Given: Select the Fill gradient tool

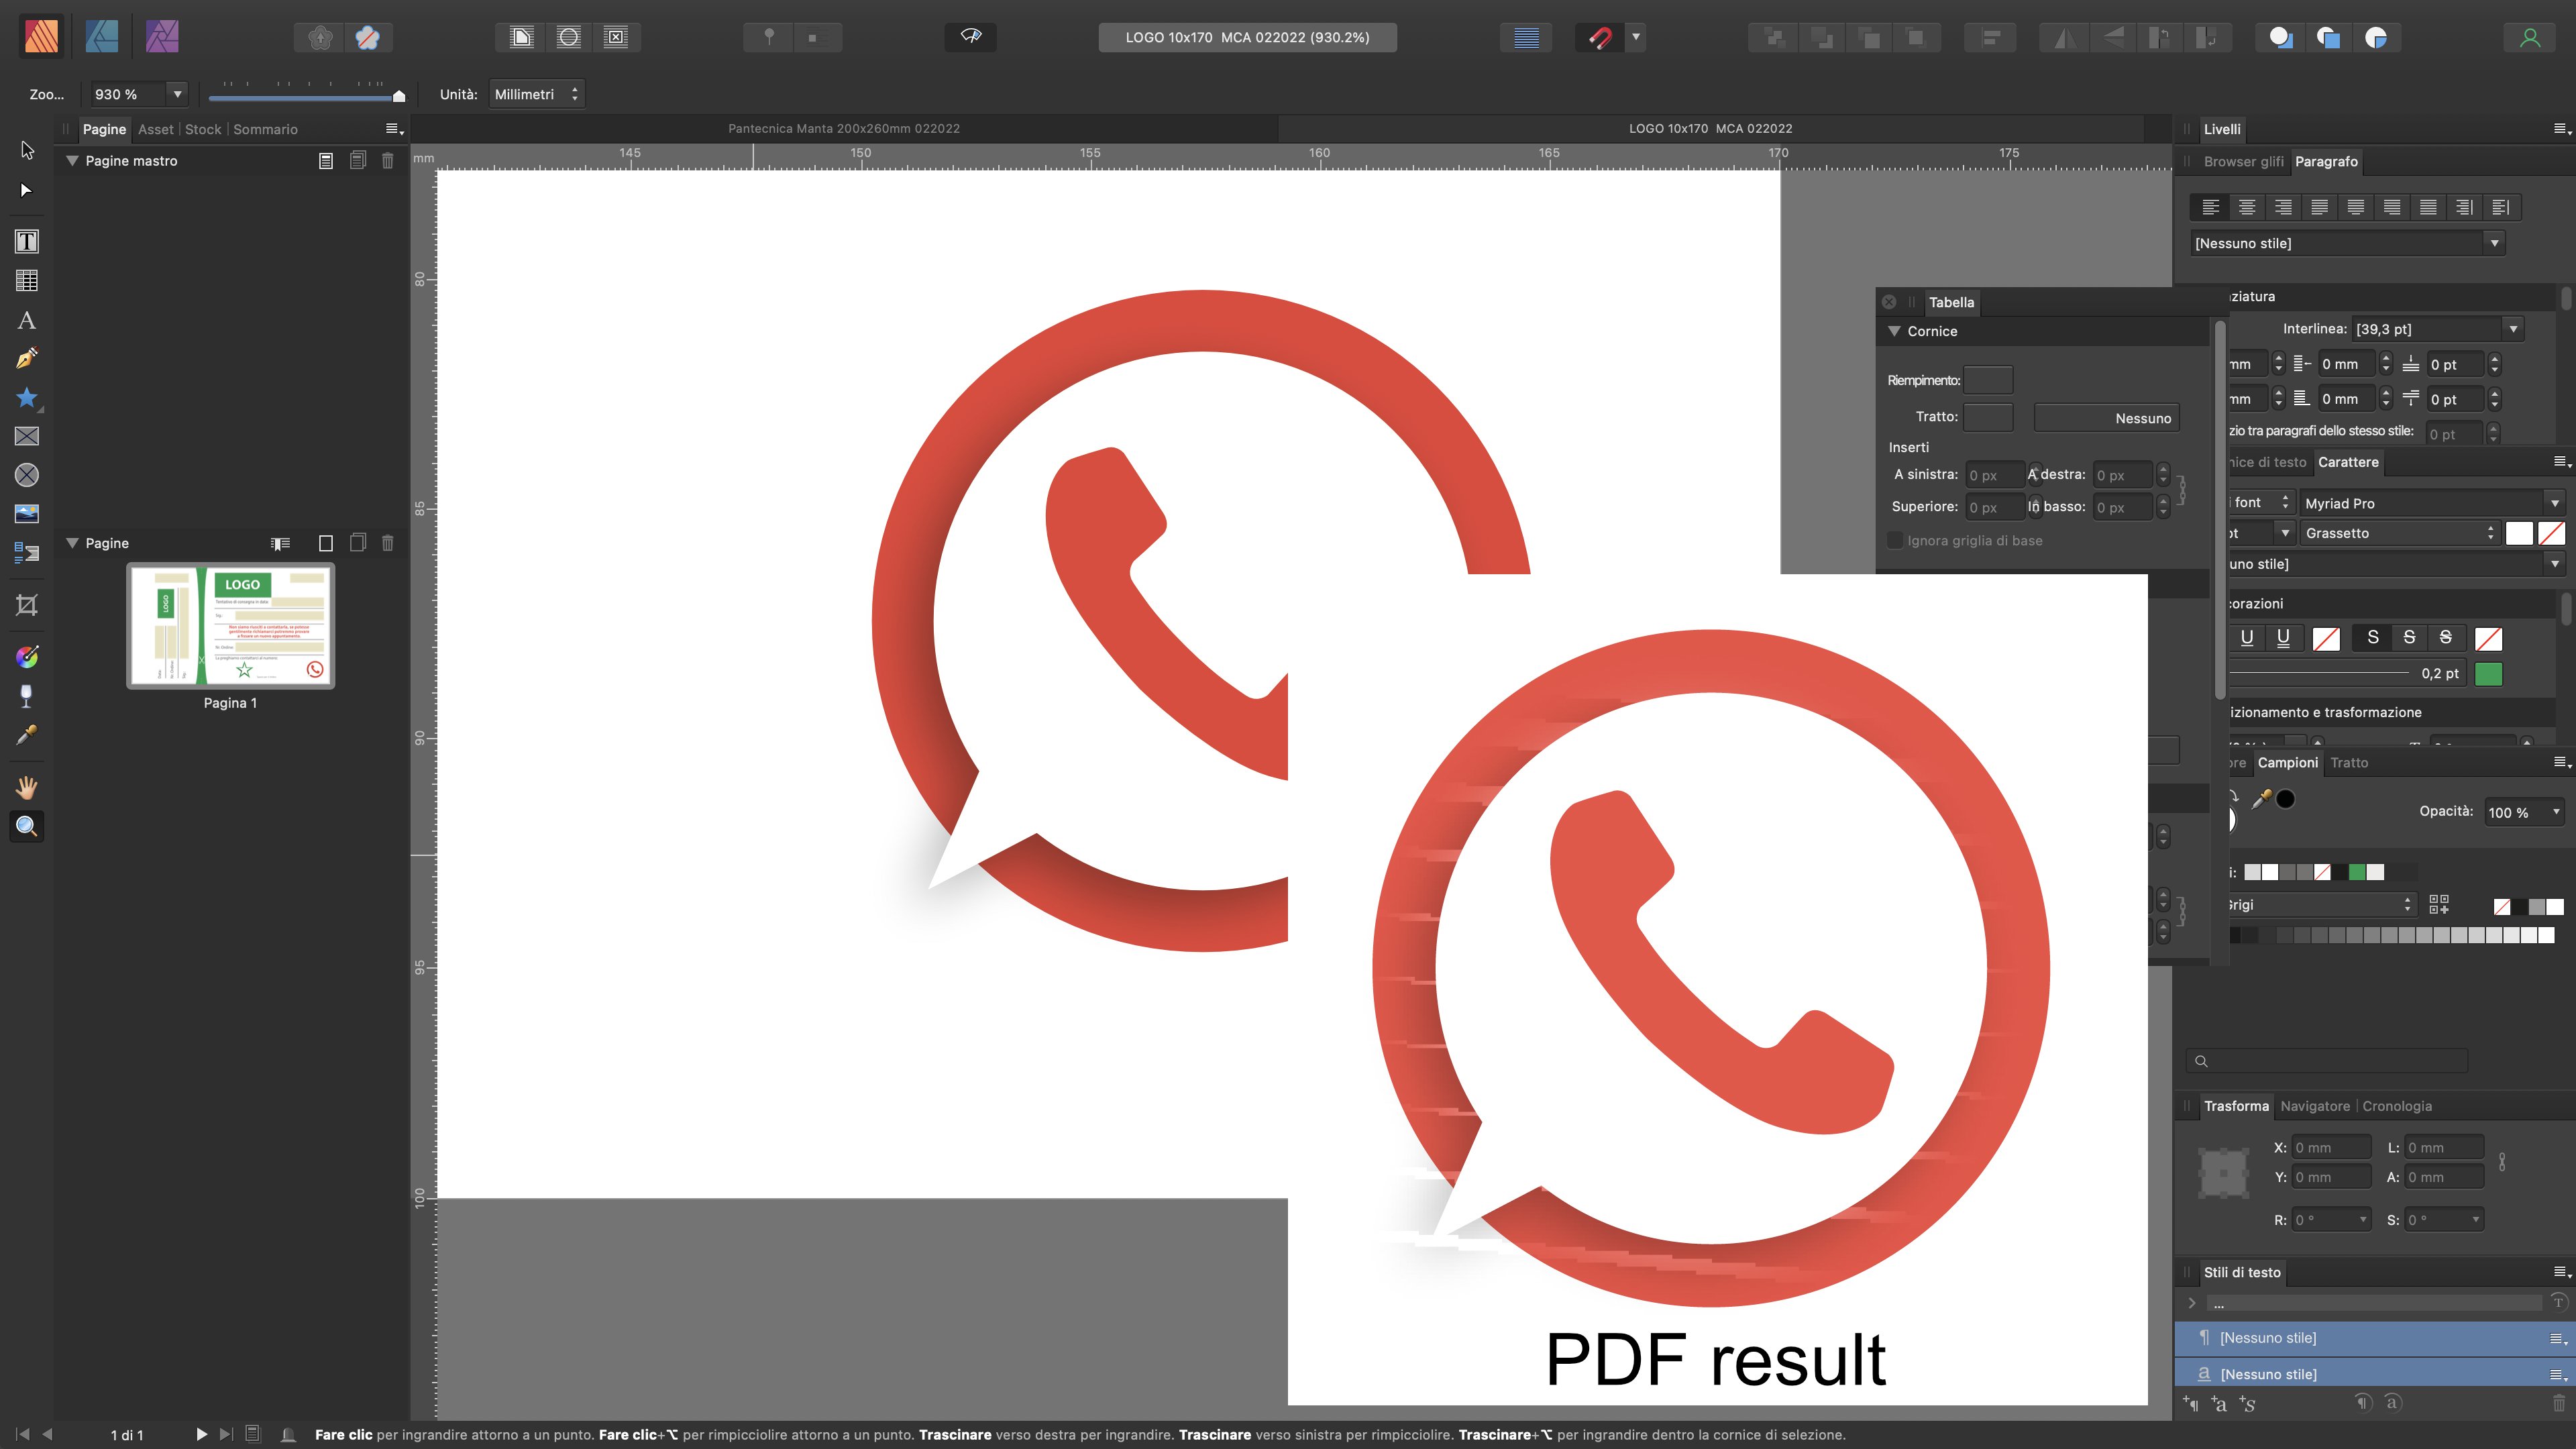Looking at the screenshot, I should pyautogui.click(x=27, y=657).
